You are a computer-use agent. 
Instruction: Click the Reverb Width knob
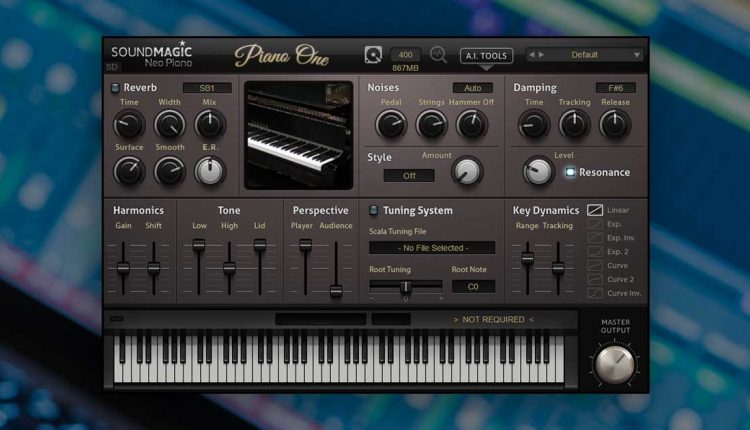[169, 124]
